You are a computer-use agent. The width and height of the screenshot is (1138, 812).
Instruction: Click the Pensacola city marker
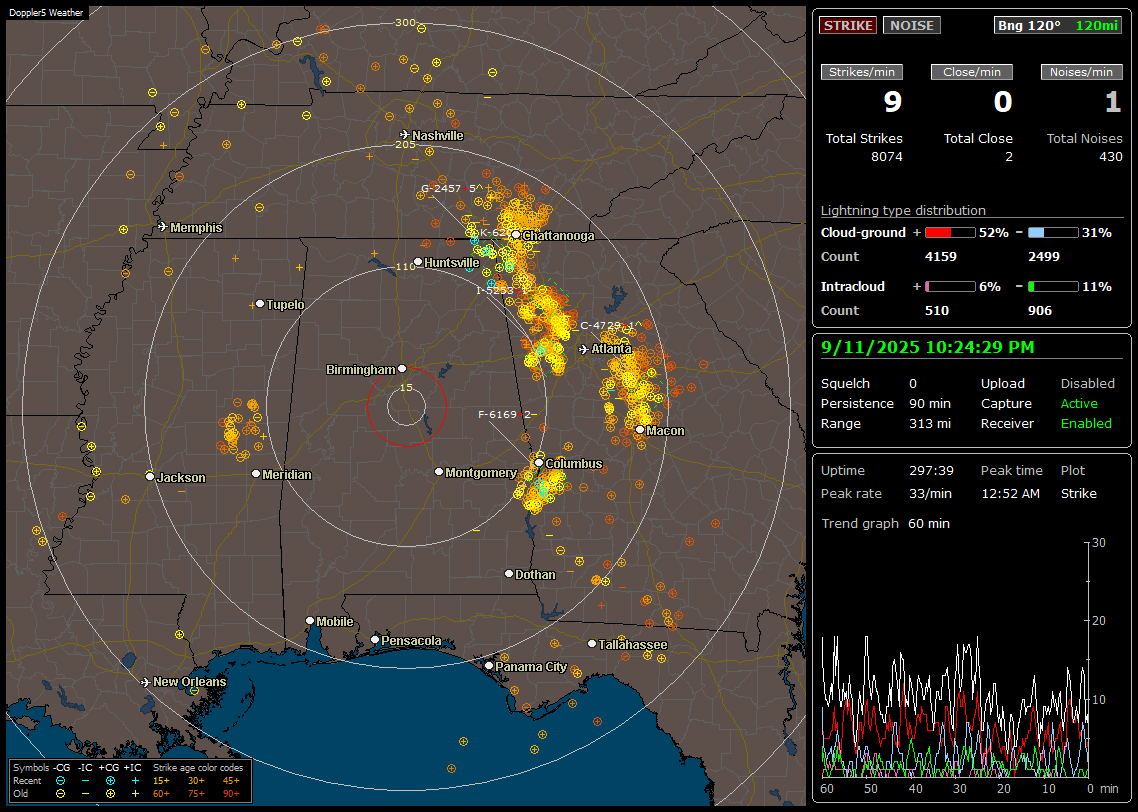click(x=375, y=639)
